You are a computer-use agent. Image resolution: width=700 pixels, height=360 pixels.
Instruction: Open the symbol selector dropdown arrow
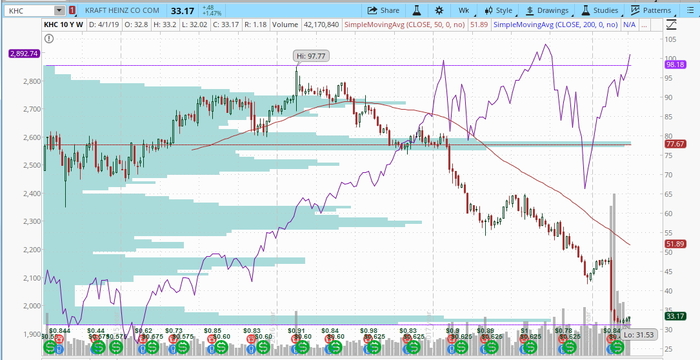59,10
